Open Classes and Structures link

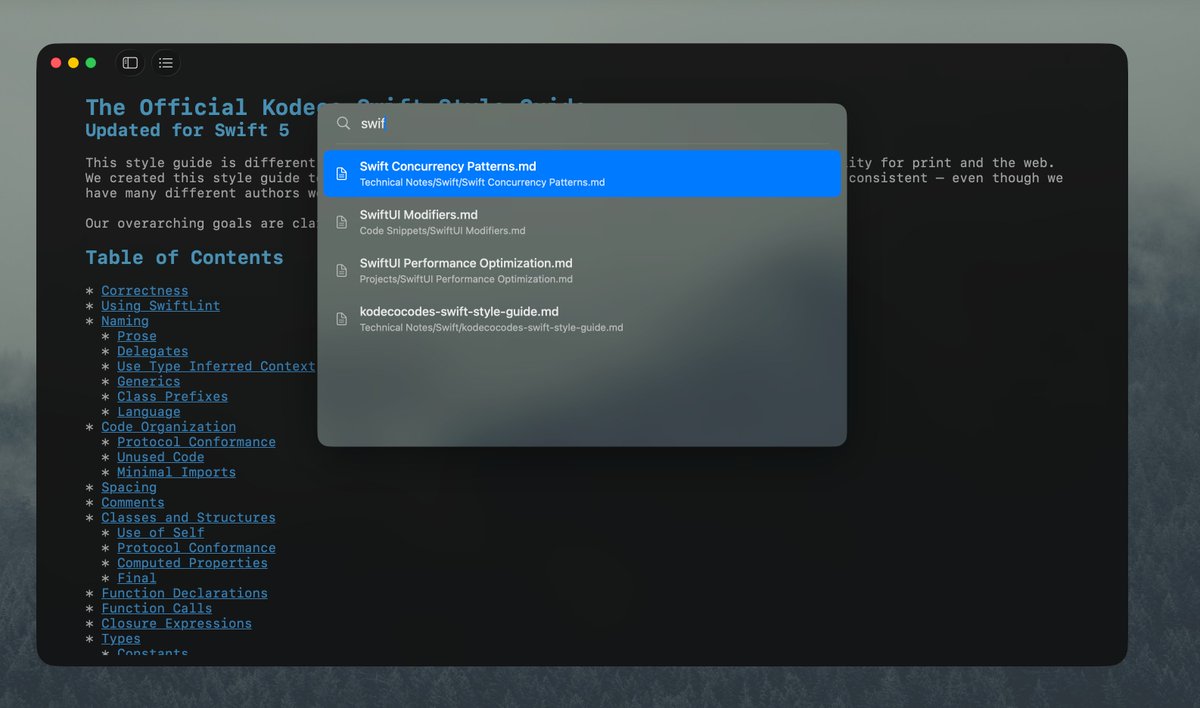point(188,518)
